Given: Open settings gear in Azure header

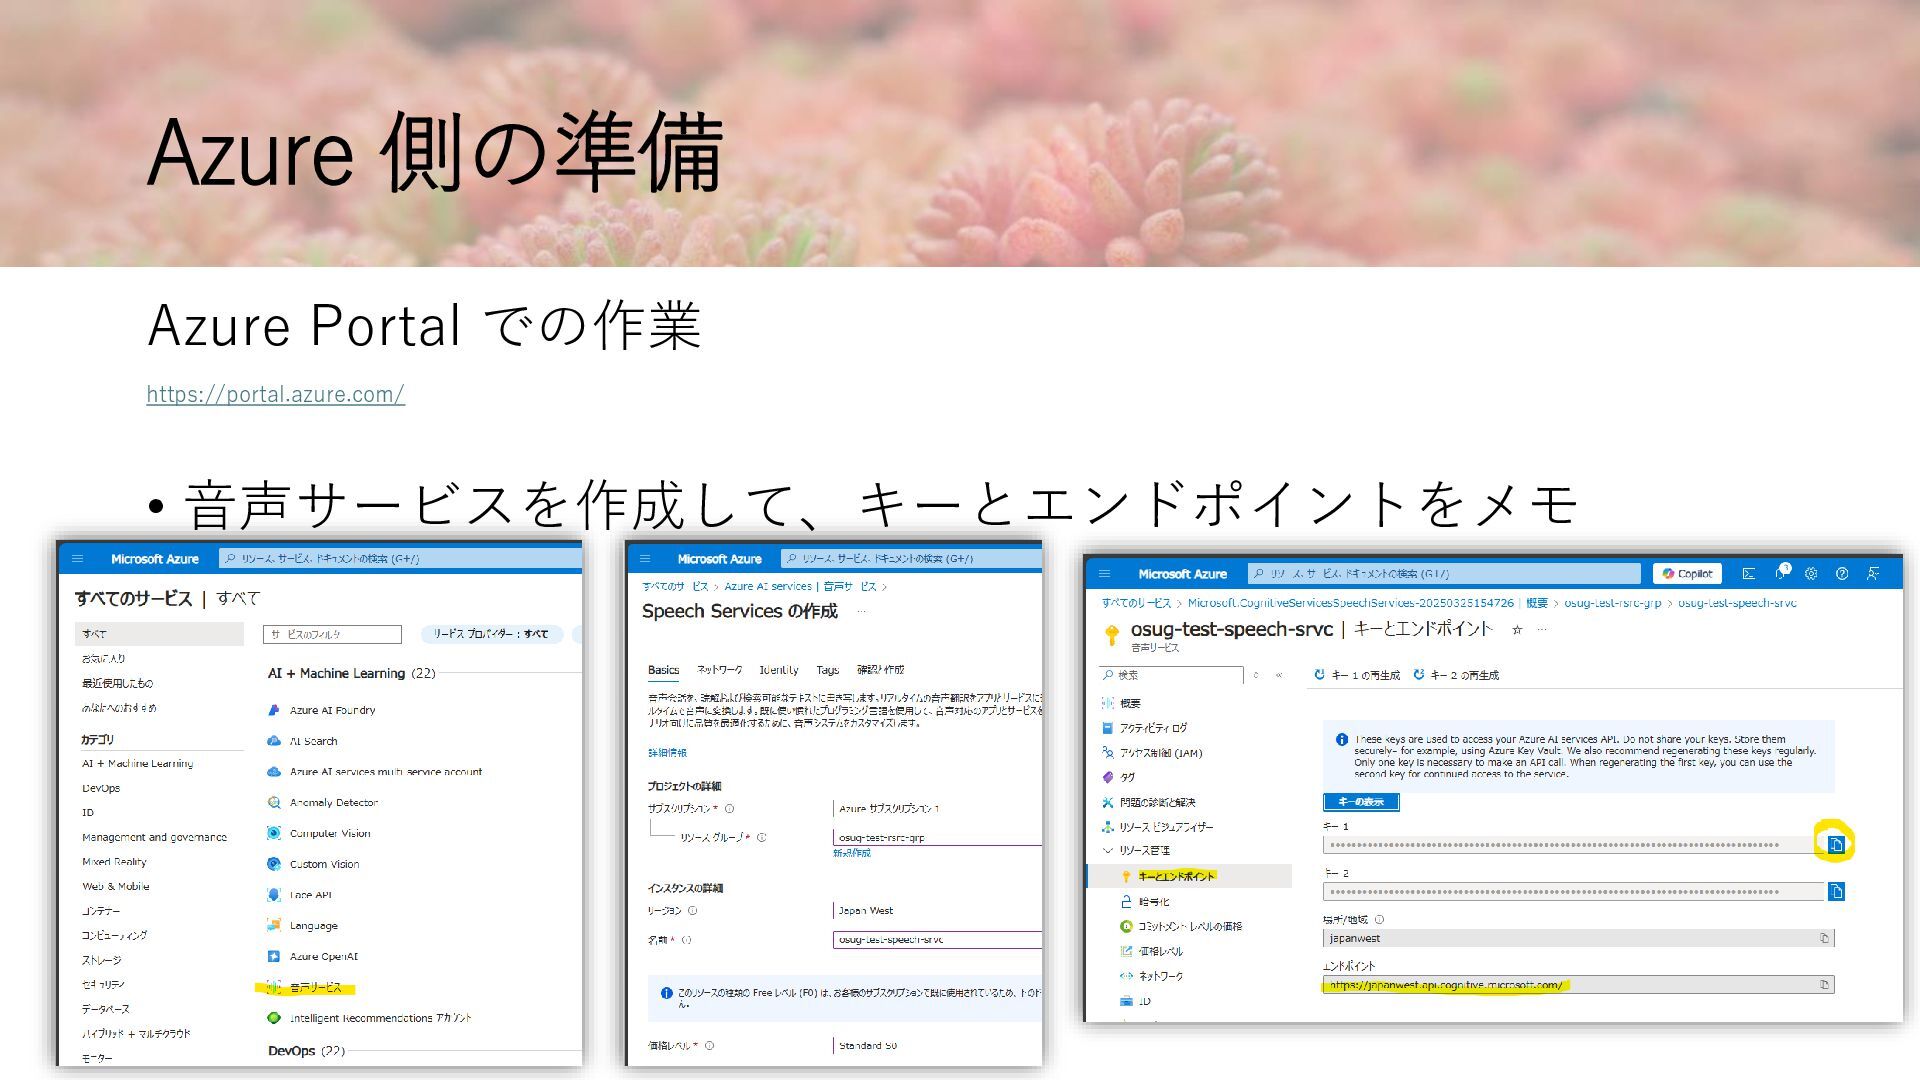Looking at the screenshot, I should click(1811, 574).
